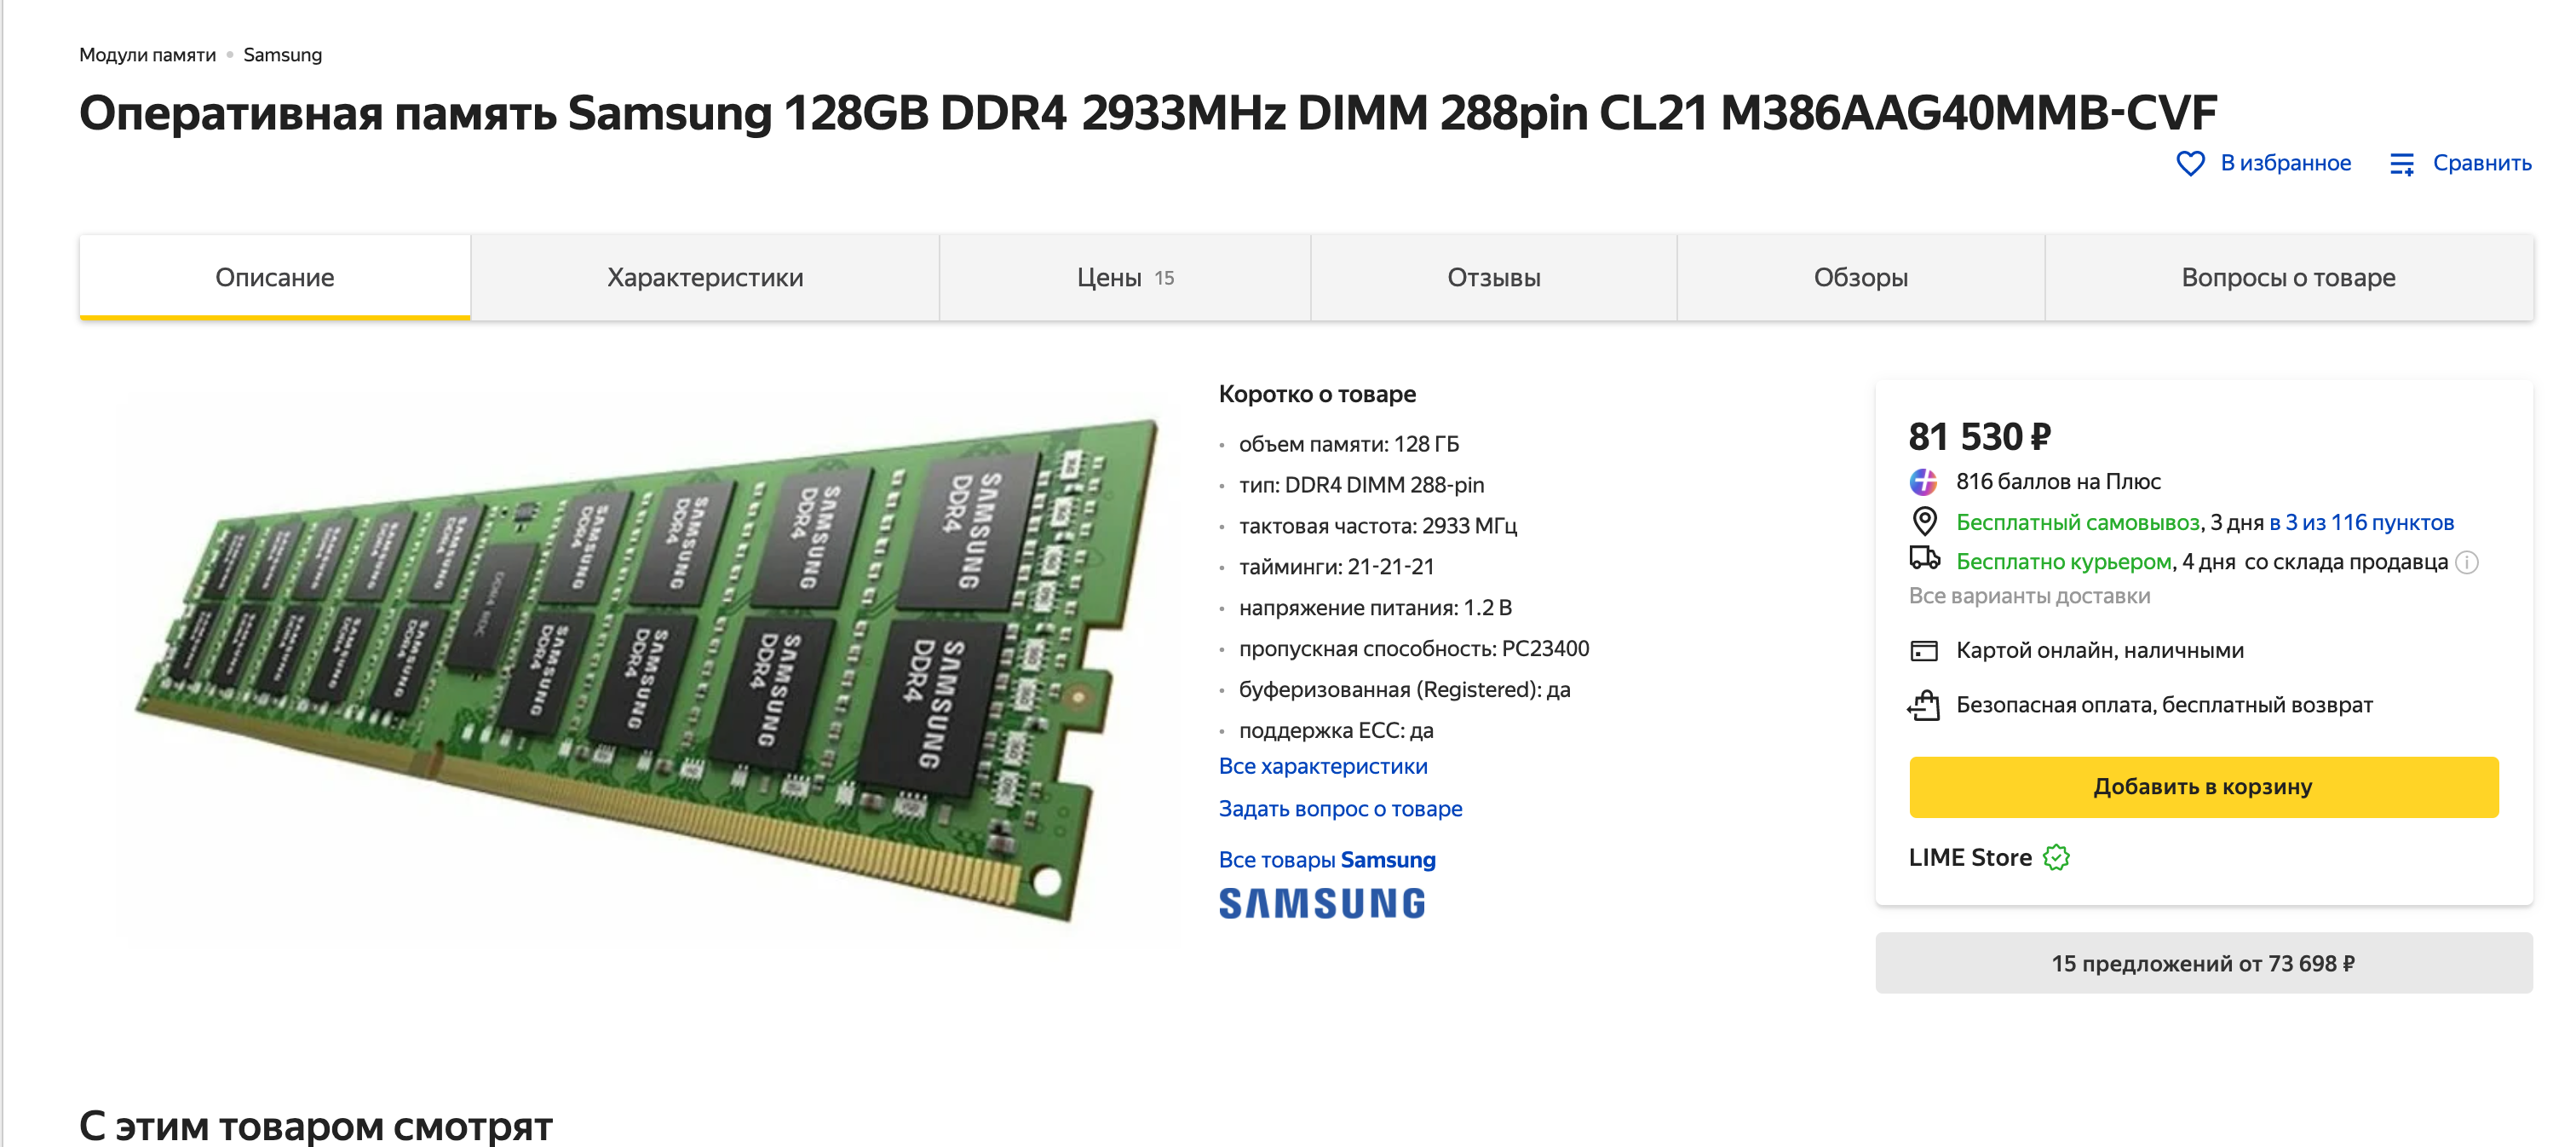Click the LIME Store verified badge

coord(2056,857)
